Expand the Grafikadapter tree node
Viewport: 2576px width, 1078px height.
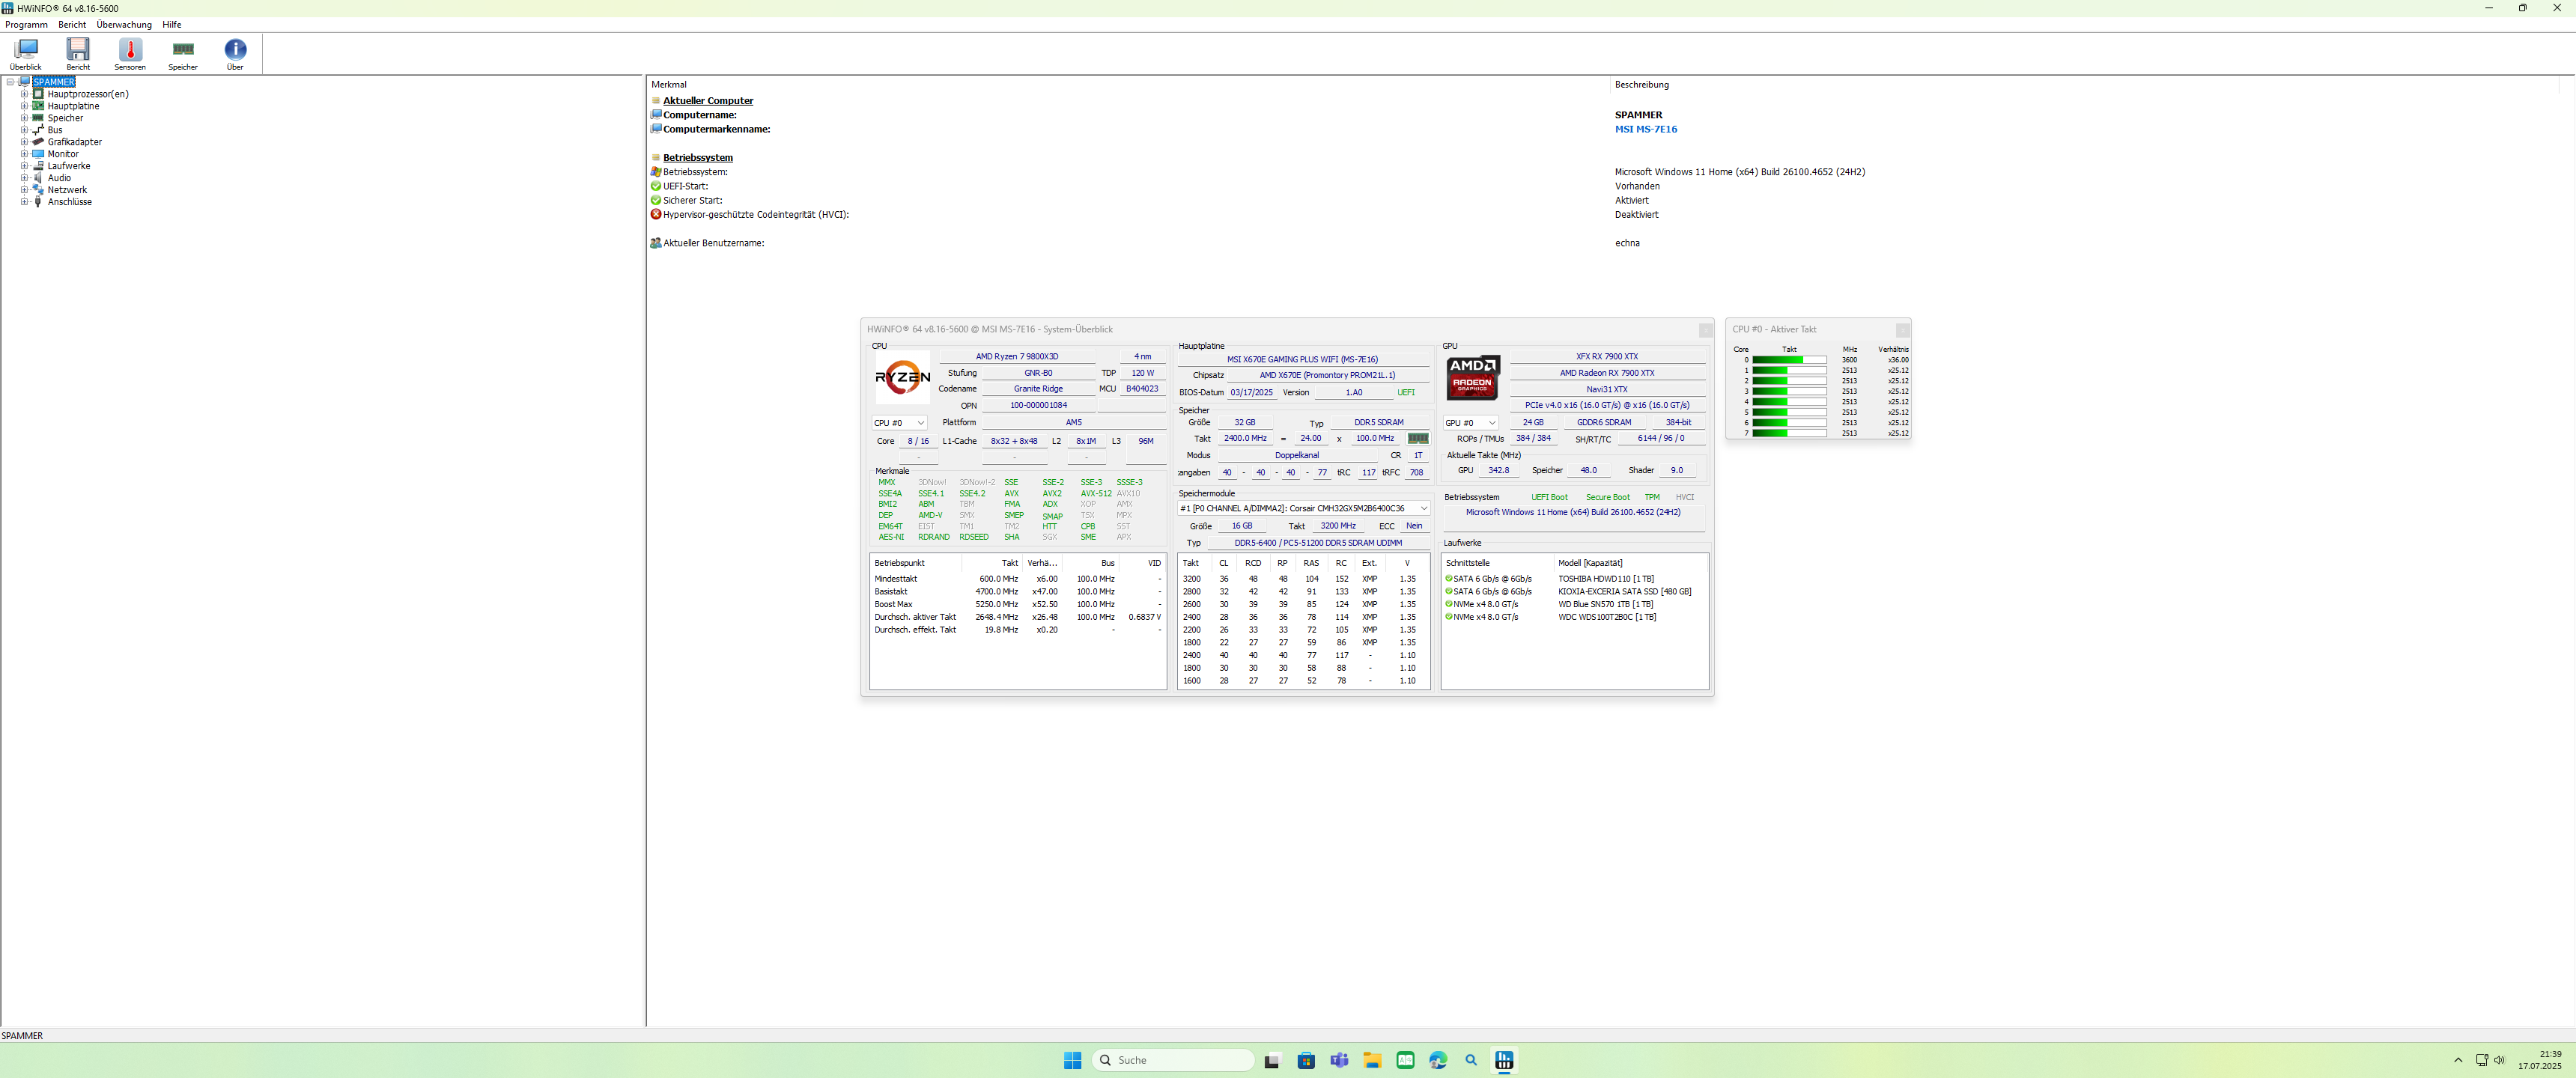[25, 142]
